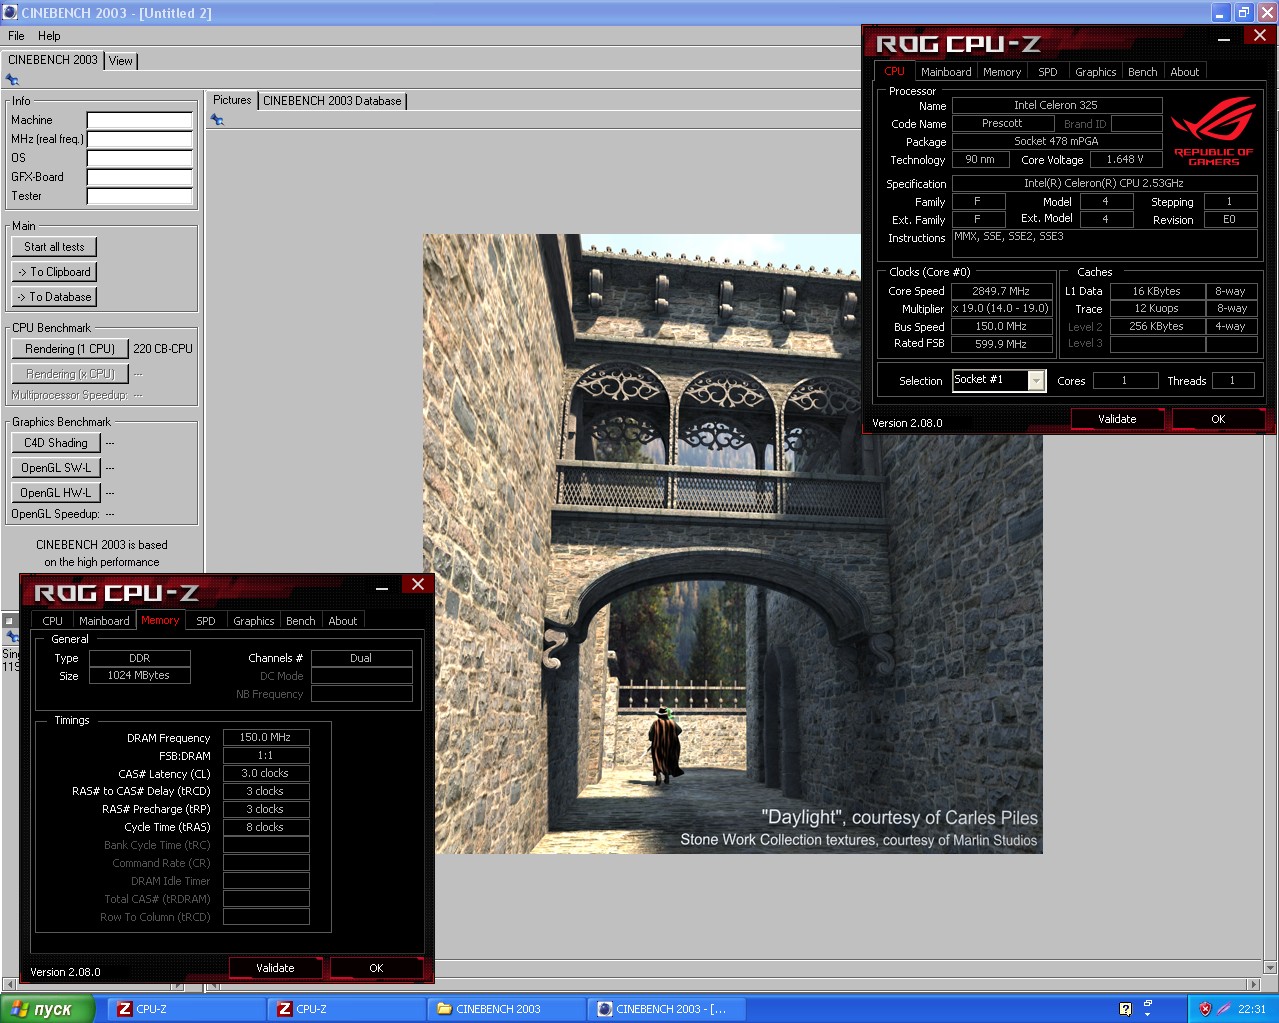Click the Tester input field
This screenshot has width=1279, height=1023.
139,196
